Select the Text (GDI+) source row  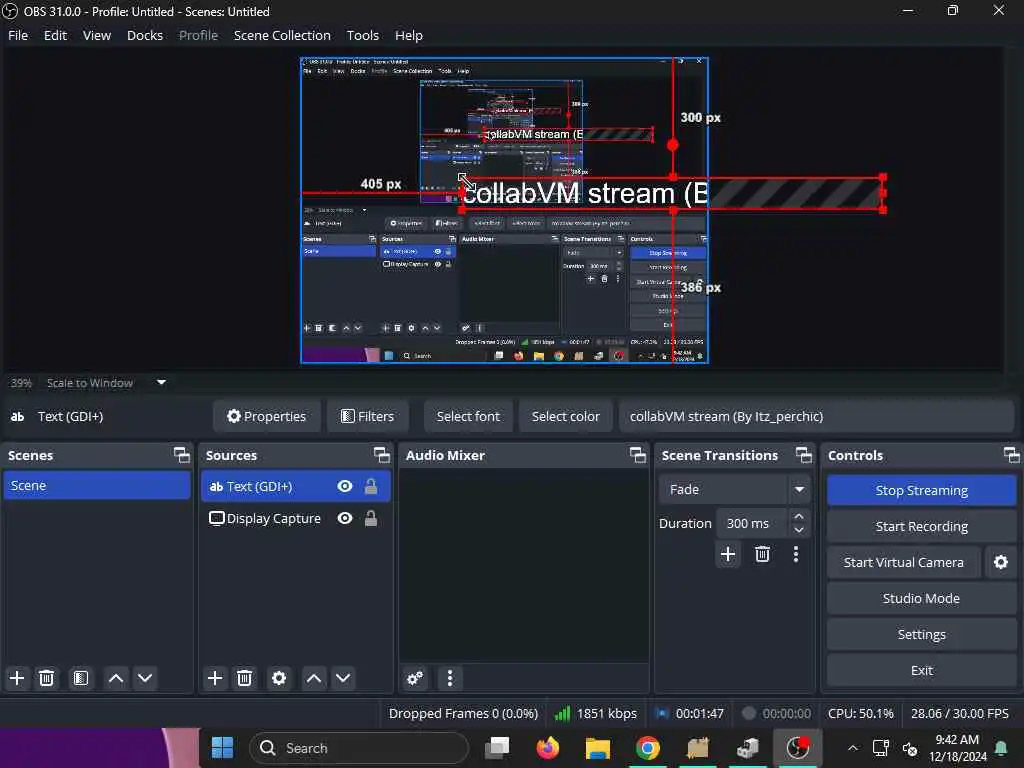[296, 487]
